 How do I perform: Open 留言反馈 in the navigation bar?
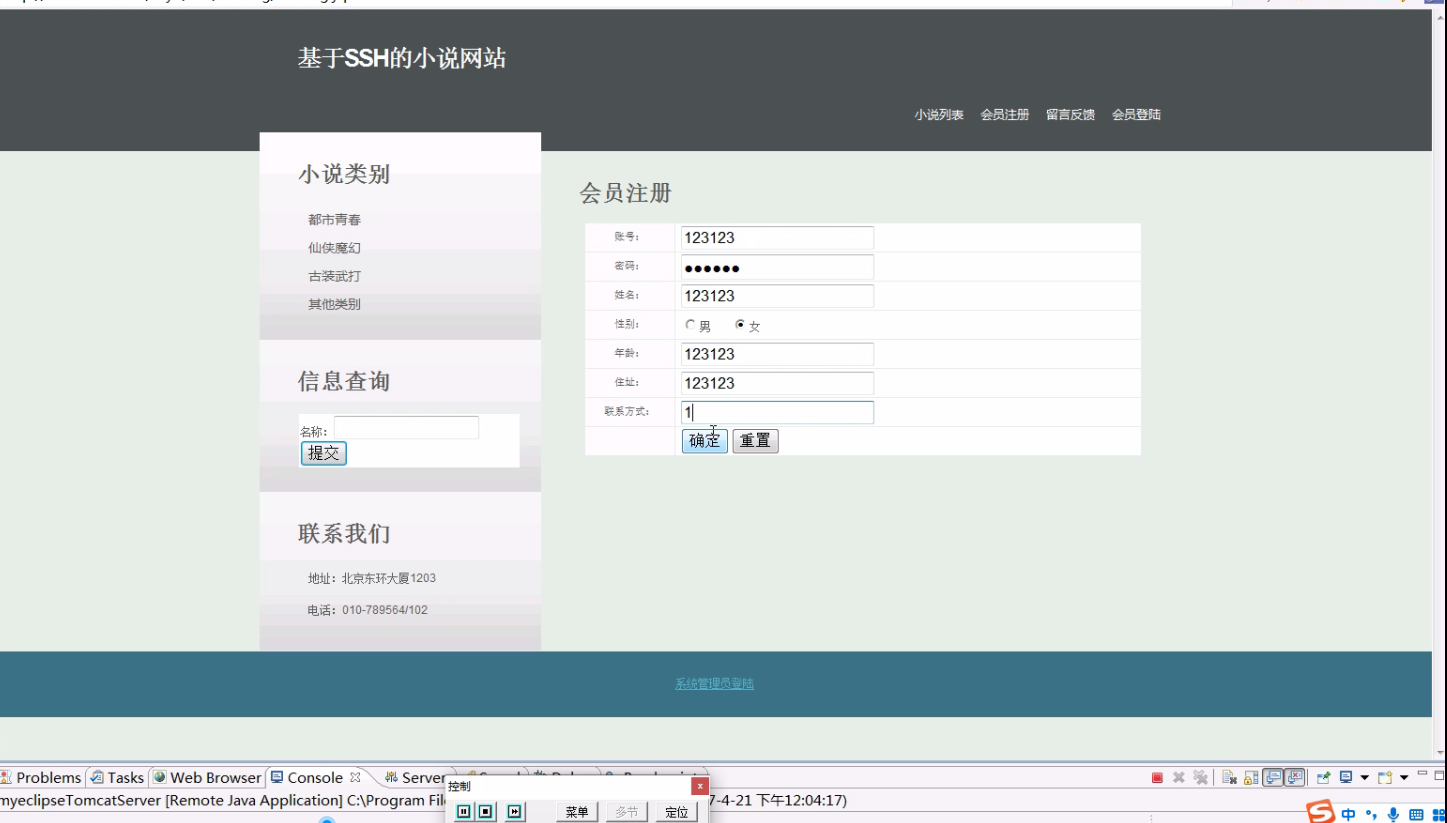(1071, 115)
